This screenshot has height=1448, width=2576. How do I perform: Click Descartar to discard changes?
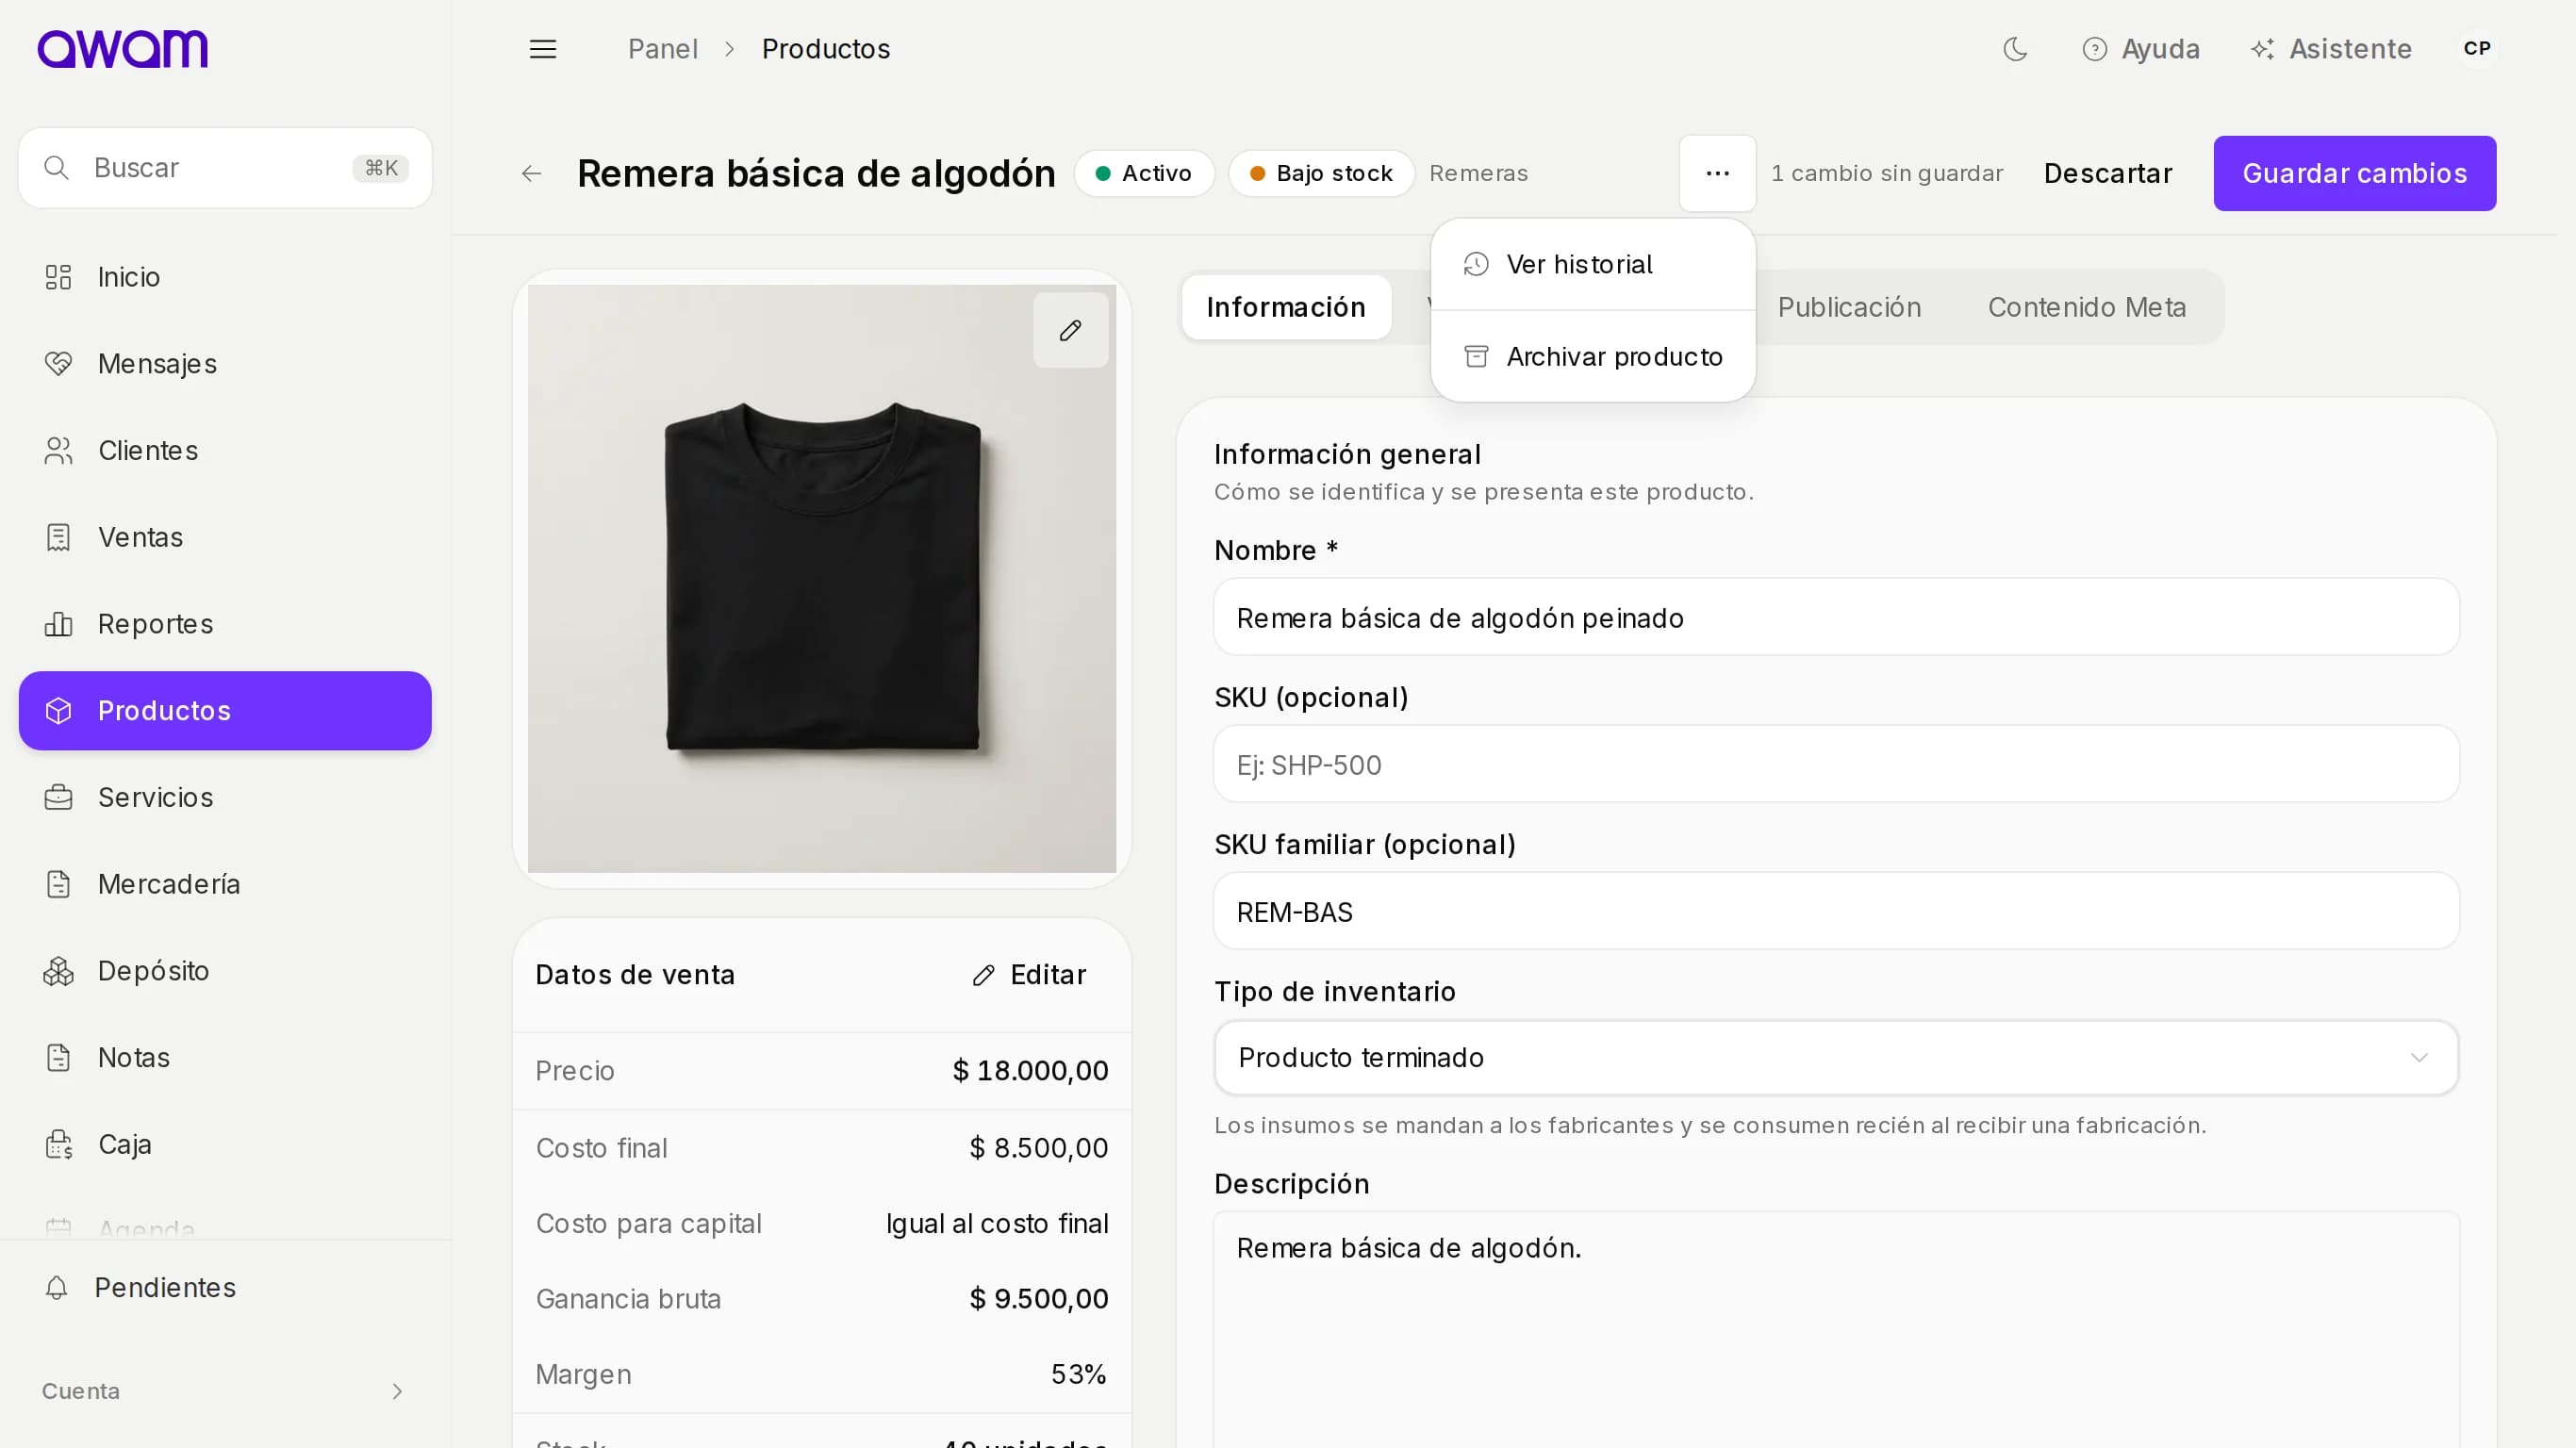click(2108, 174)
